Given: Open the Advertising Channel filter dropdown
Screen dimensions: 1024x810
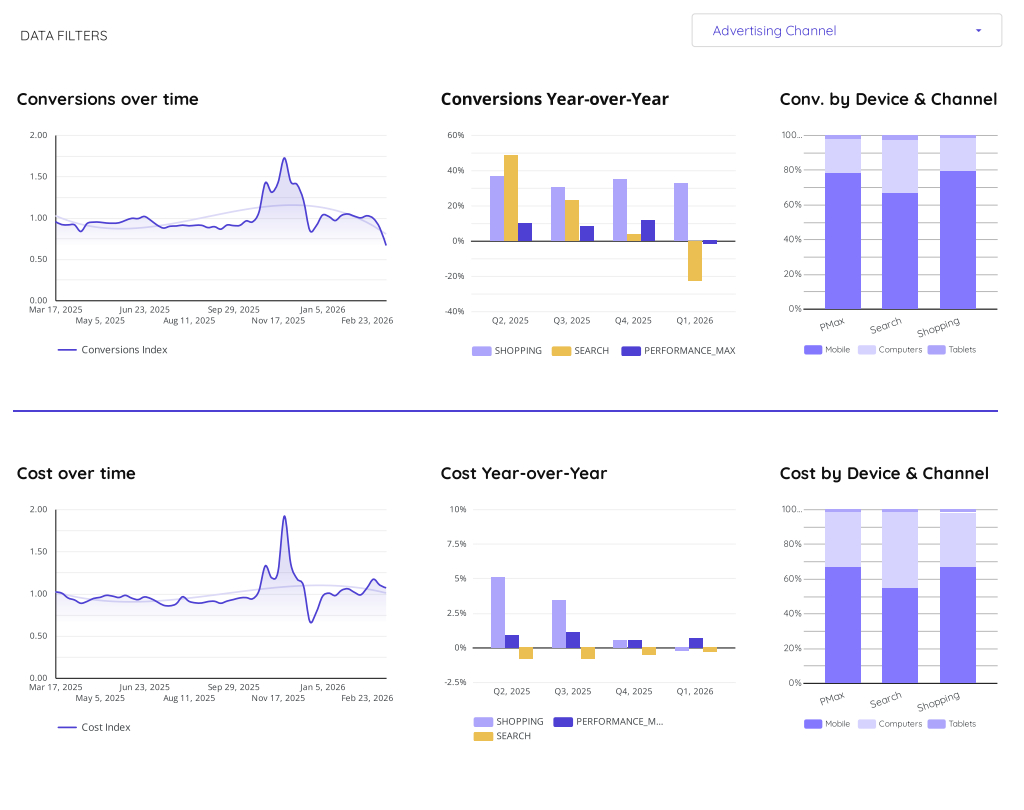Looking at the screenshot, I should 846,31.
